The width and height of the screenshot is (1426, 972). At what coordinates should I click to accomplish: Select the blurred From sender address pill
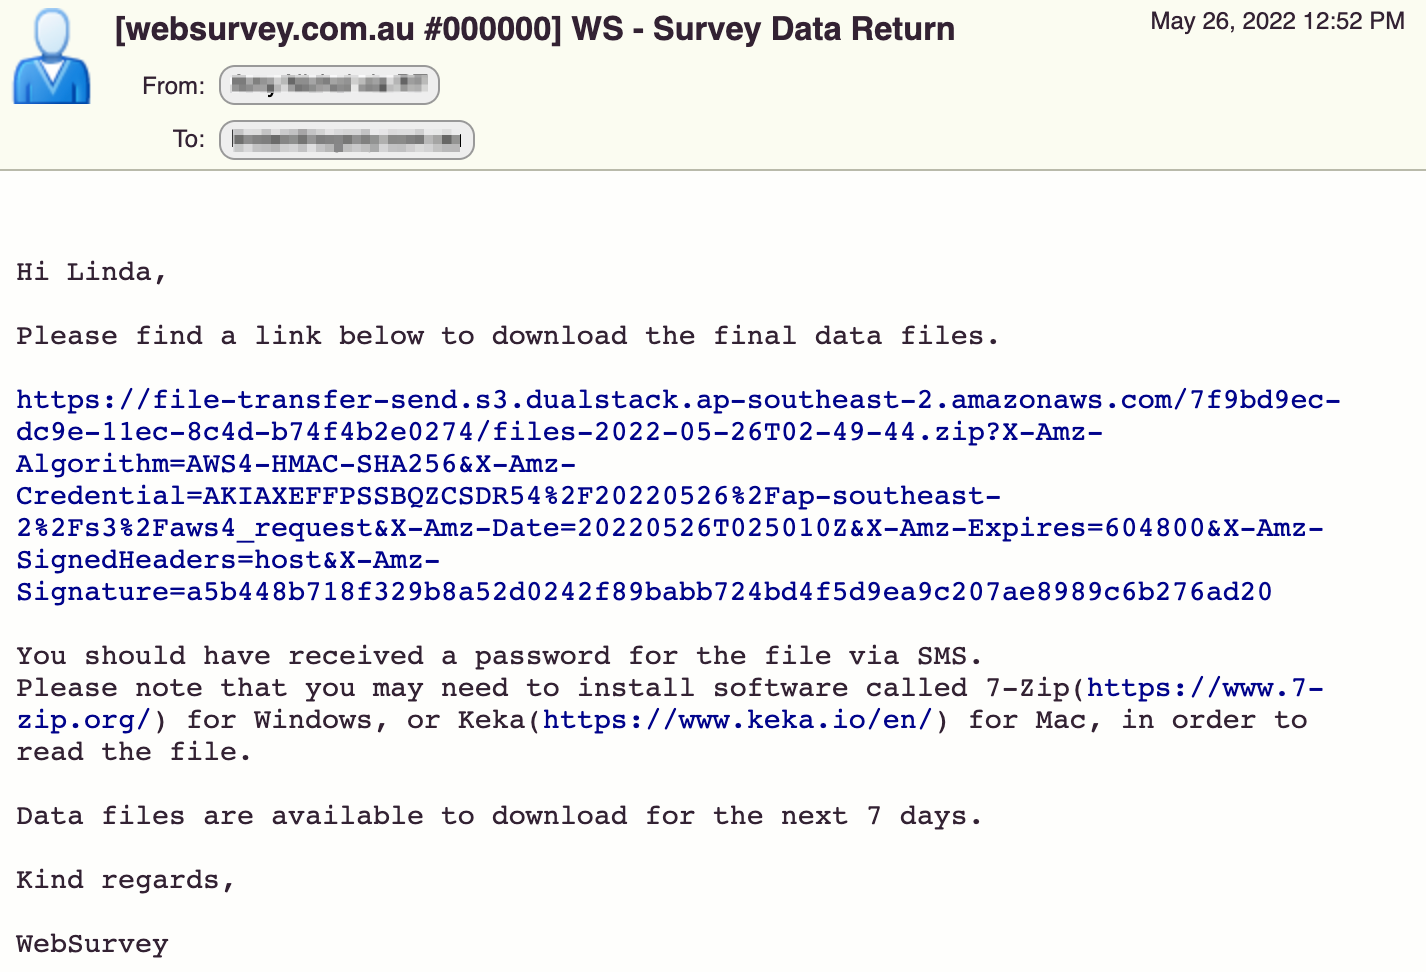point(329,85)
